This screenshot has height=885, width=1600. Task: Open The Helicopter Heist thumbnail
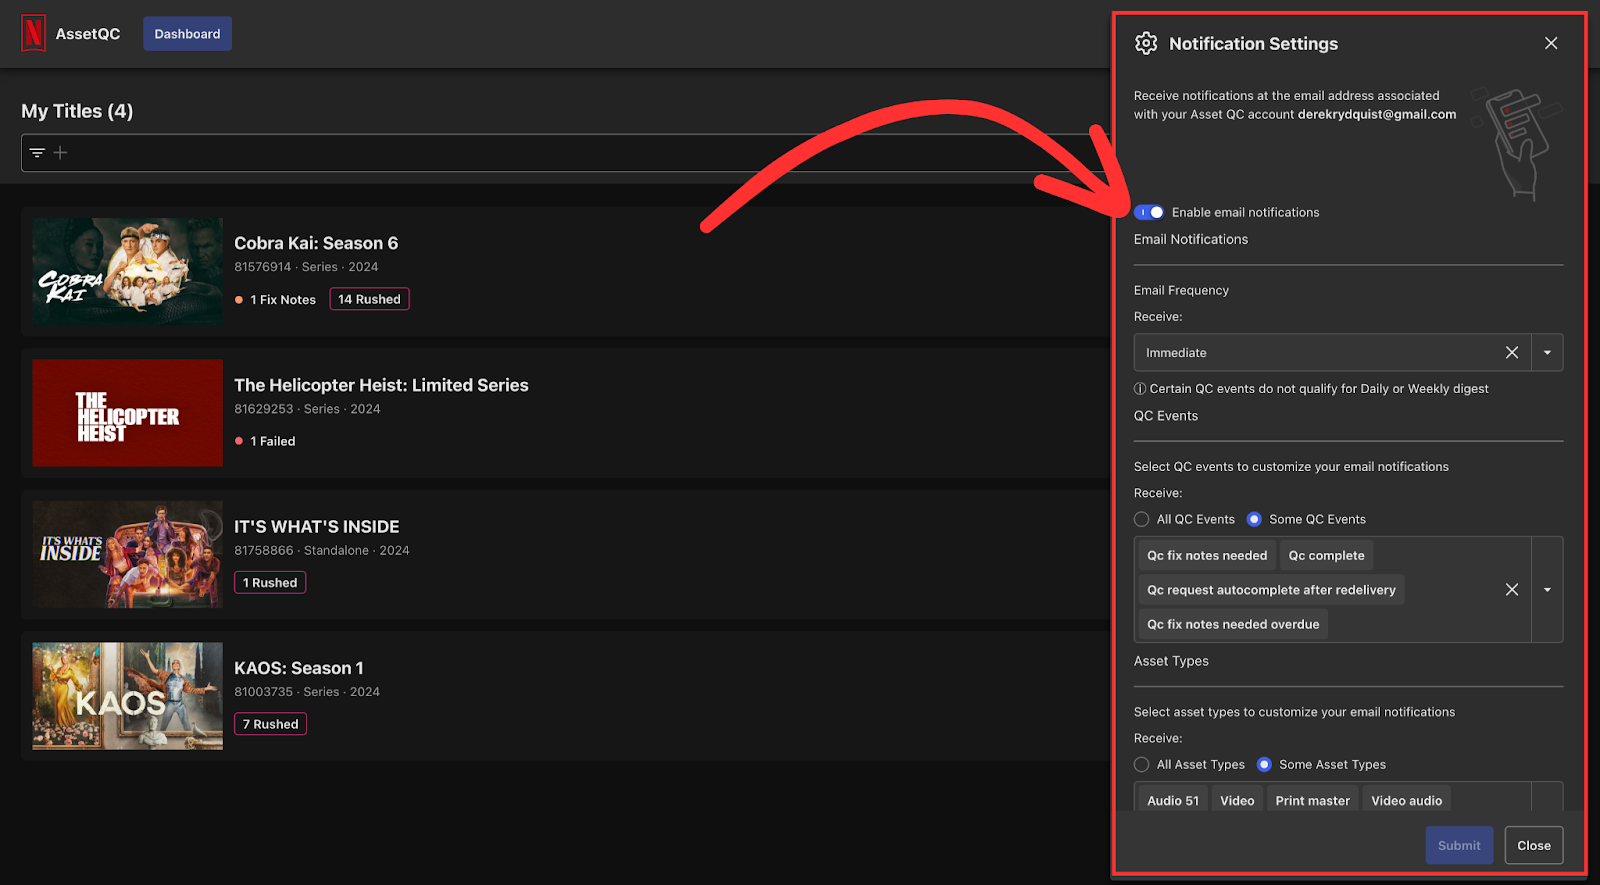127,413
